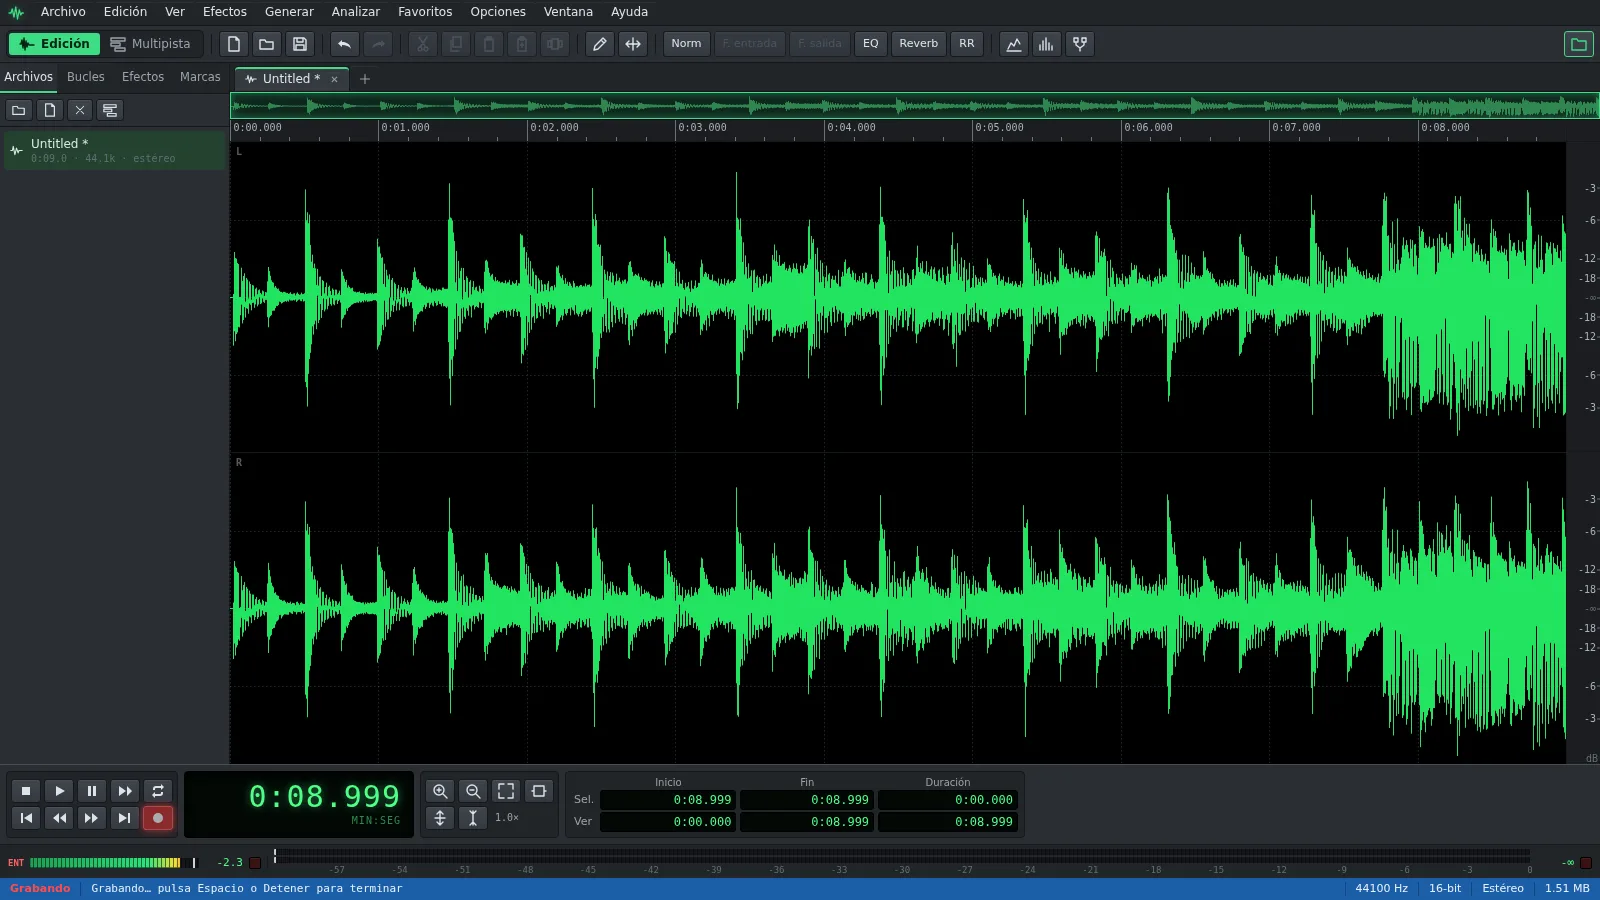
Task: Open the Efectos menu
Action: pos(225,12)
